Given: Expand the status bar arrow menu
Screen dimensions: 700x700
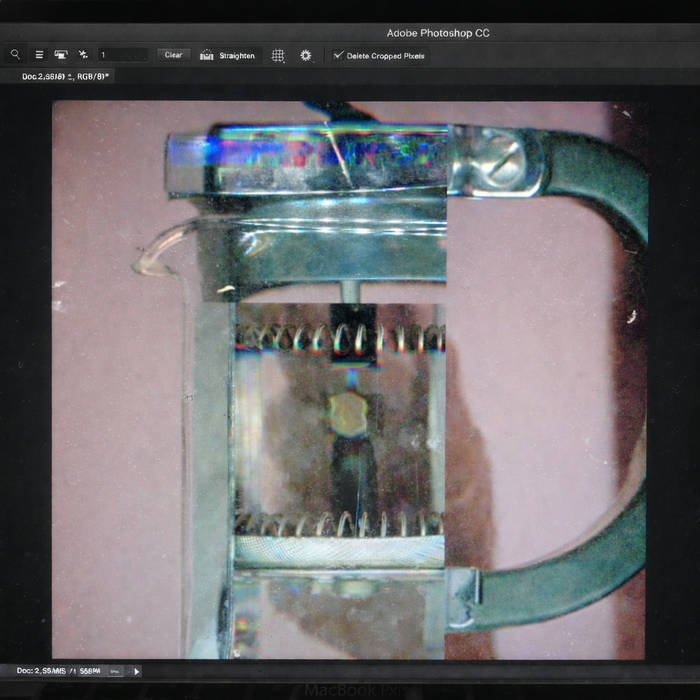Looking at the screenshot, I should click(x=137, y=671).
